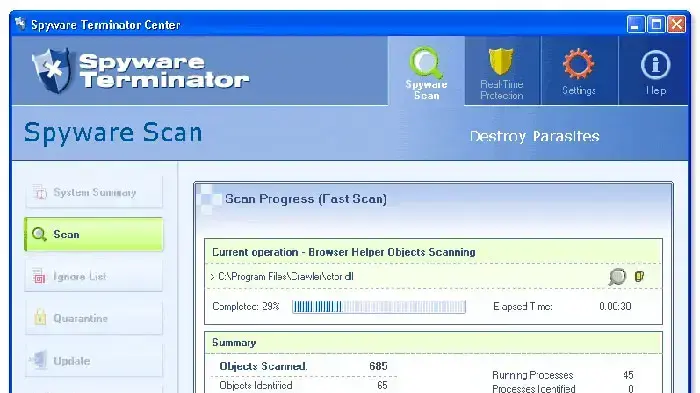This screenshot has width=700, height=393.
Task: Open the Settings tab
Action: [x=579, y=71]
